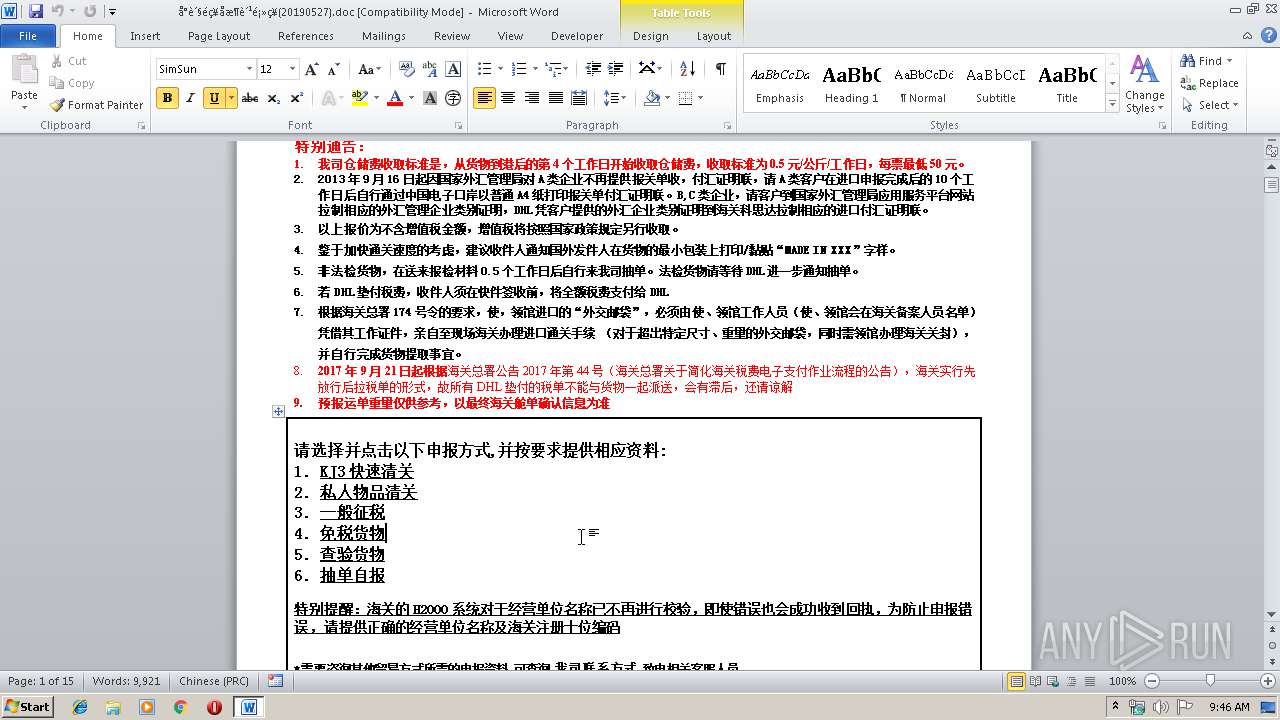1280x720 pixels.
Task: Center the paragraph text
Action: click(508, 98)
